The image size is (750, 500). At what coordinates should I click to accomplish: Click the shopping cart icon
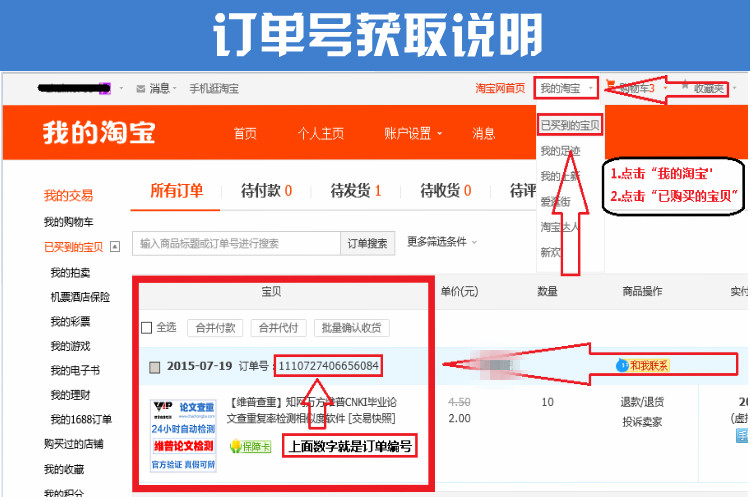pos(610,86)
